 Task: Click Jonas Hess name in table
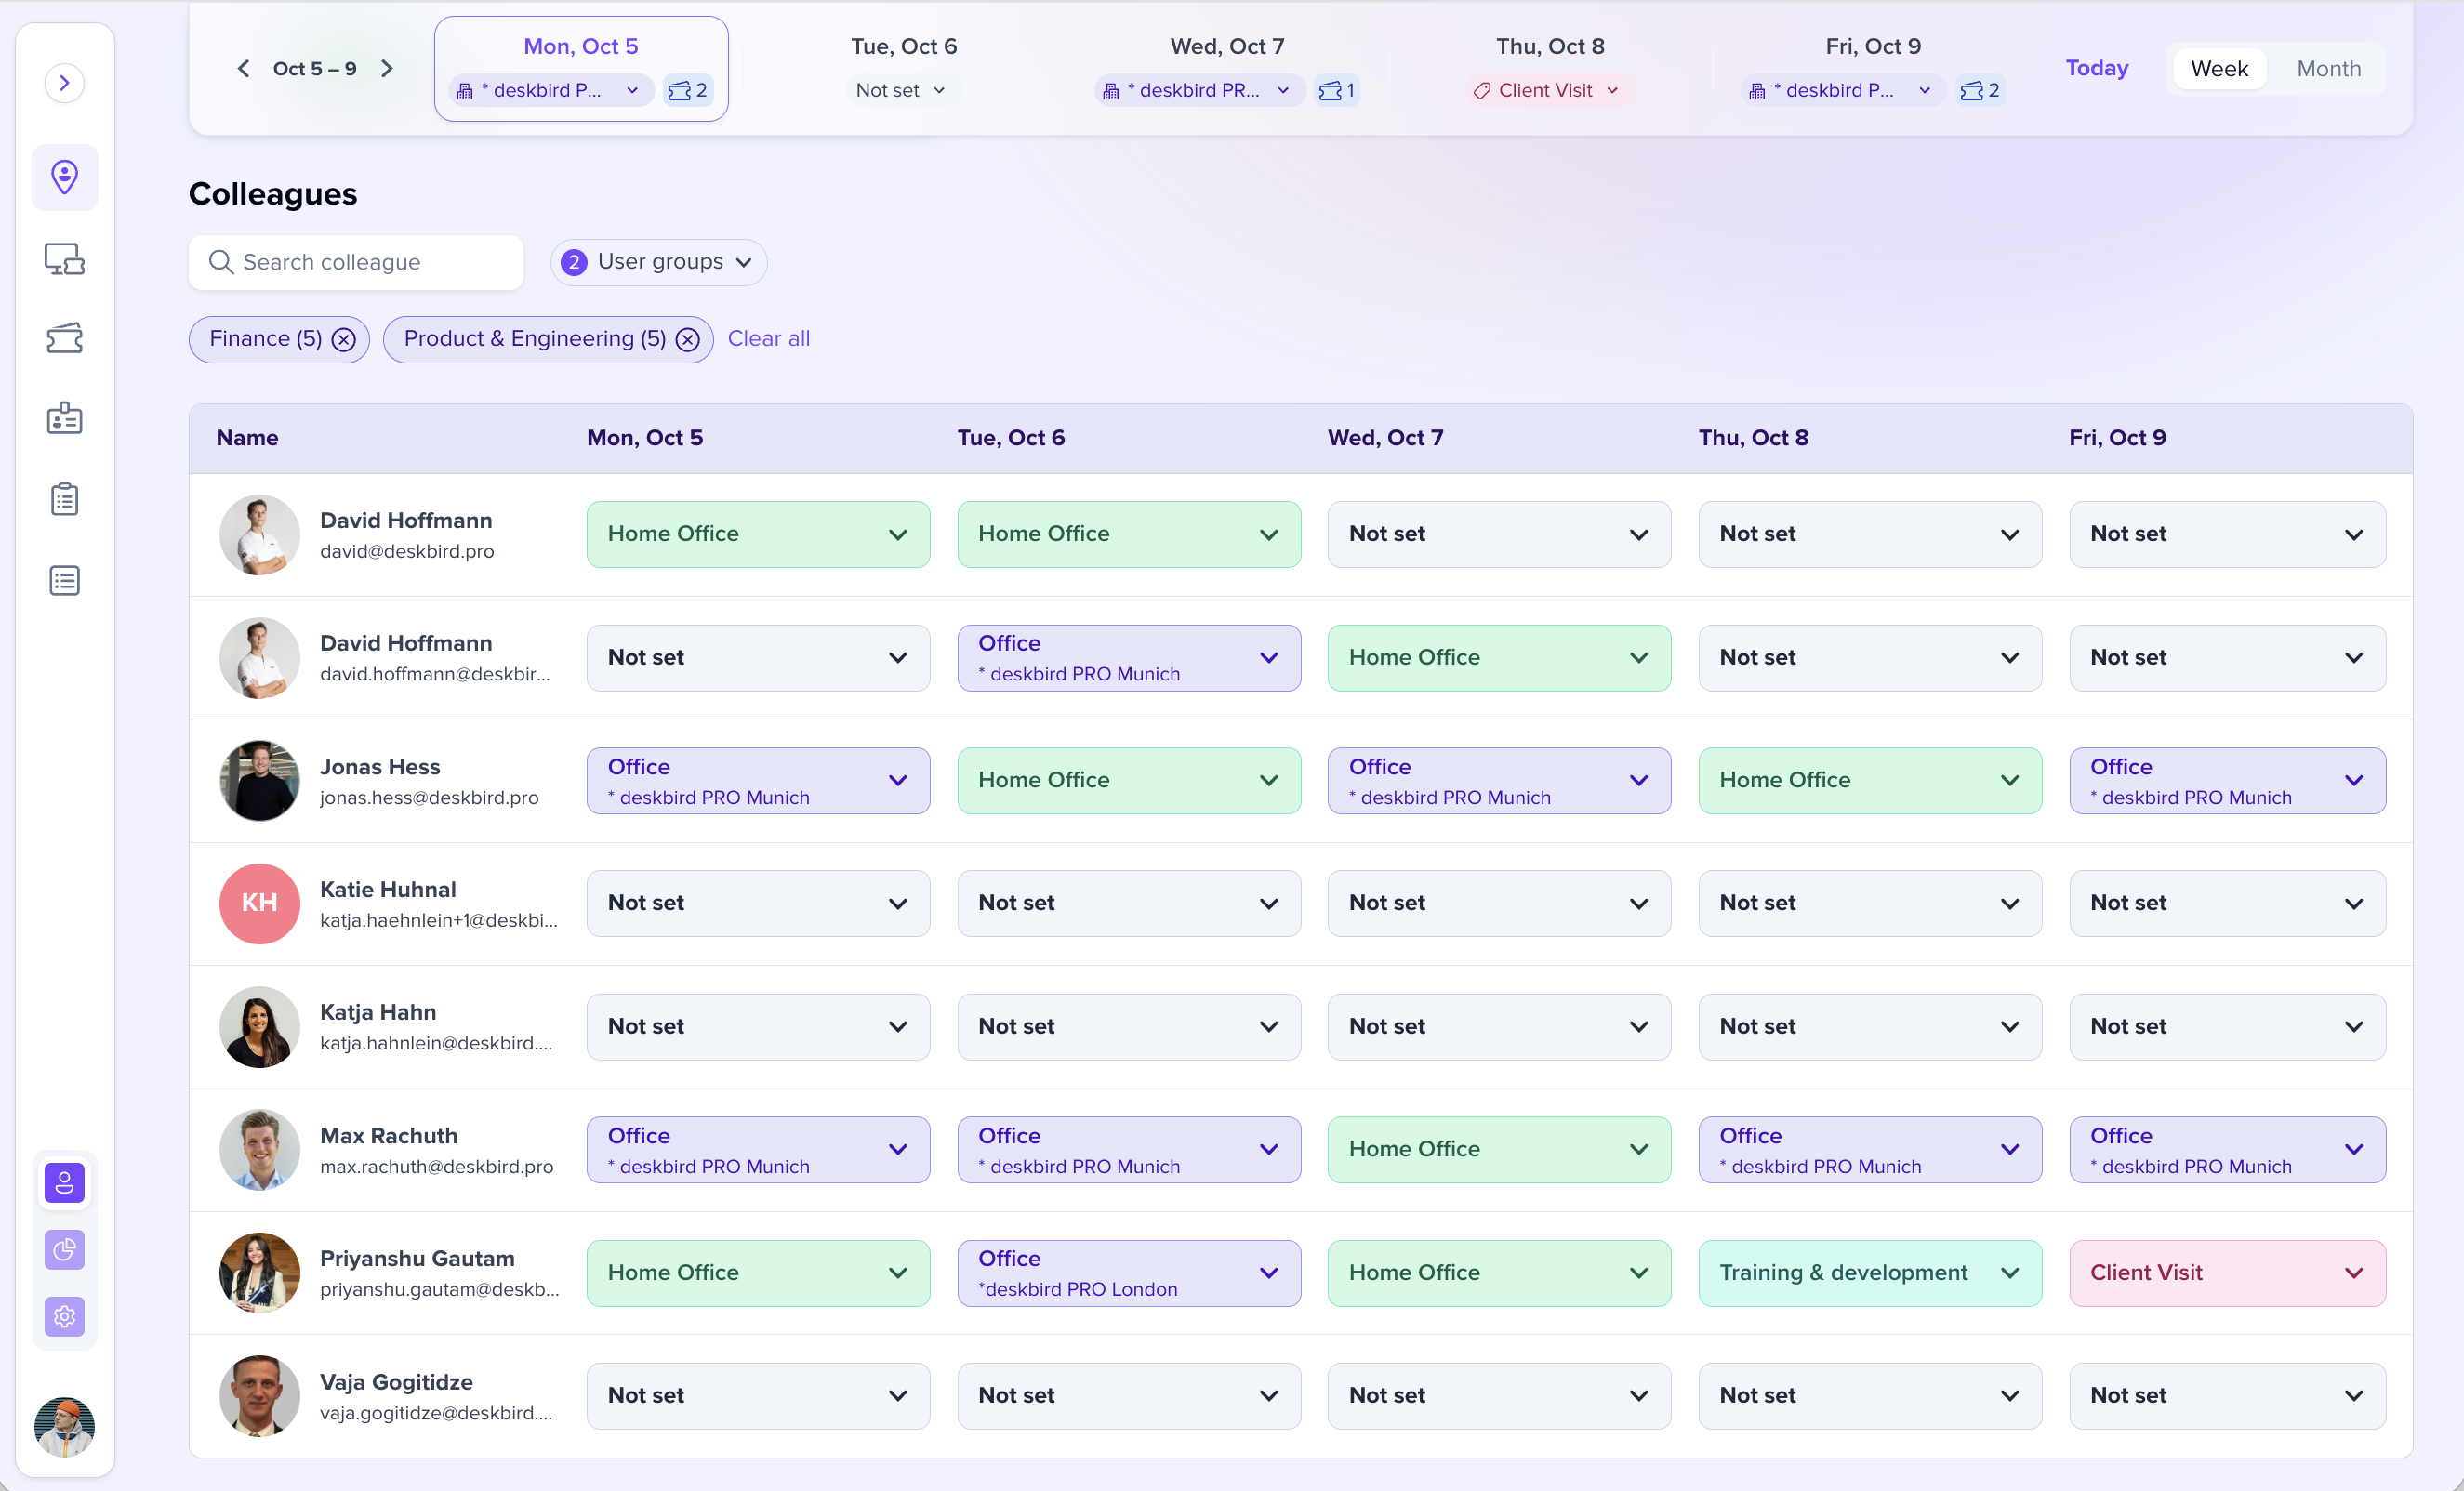pyautogui.click(x=380, y=767)
